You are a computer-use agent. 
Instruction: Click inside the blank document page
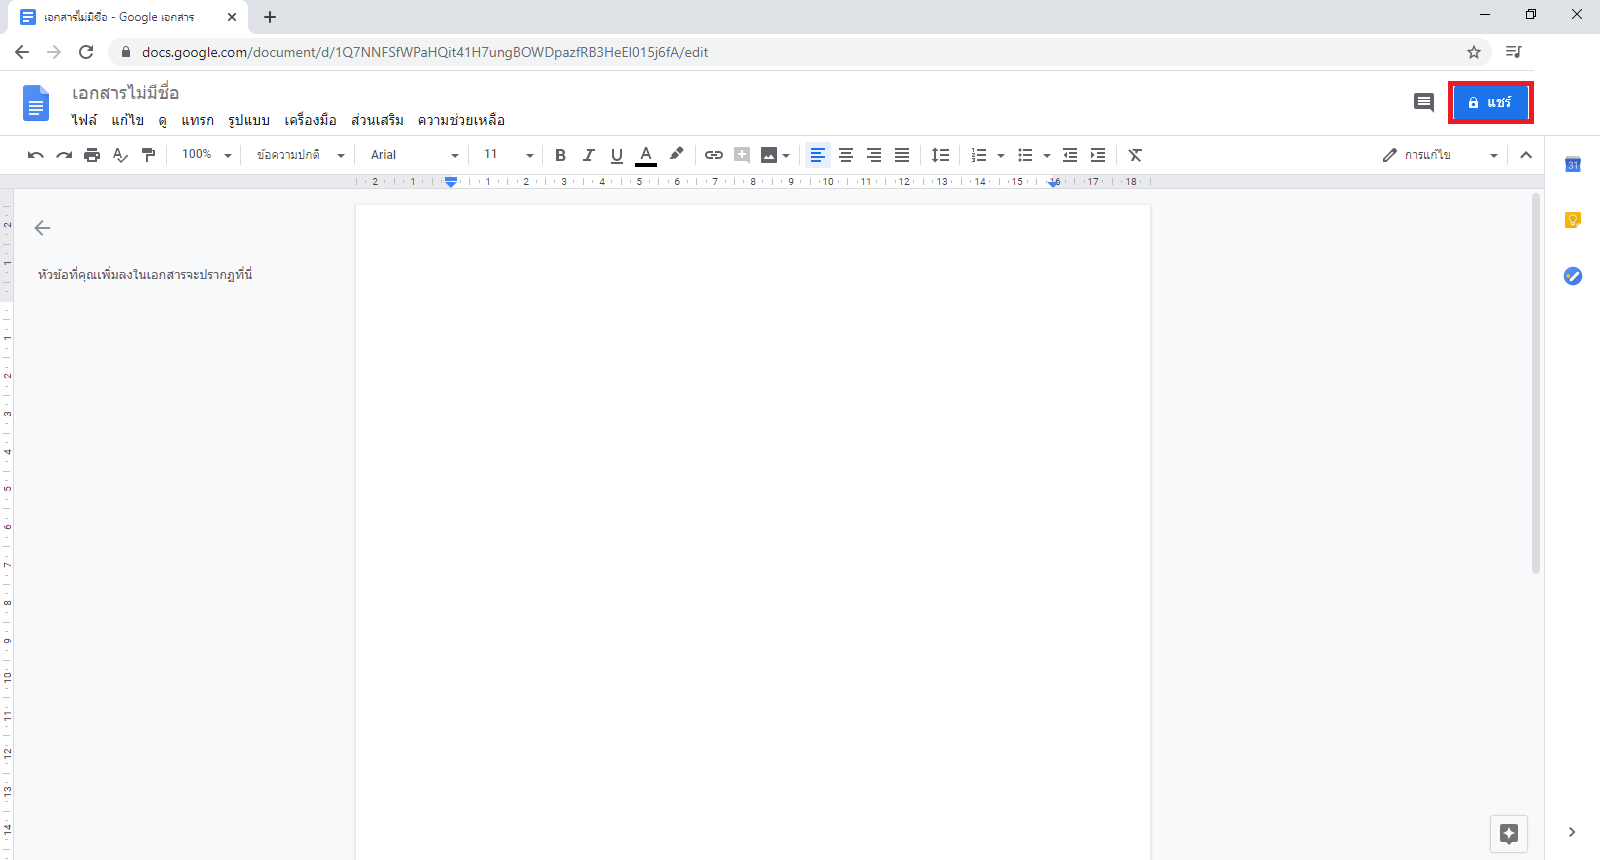click(x=753, y=530)
